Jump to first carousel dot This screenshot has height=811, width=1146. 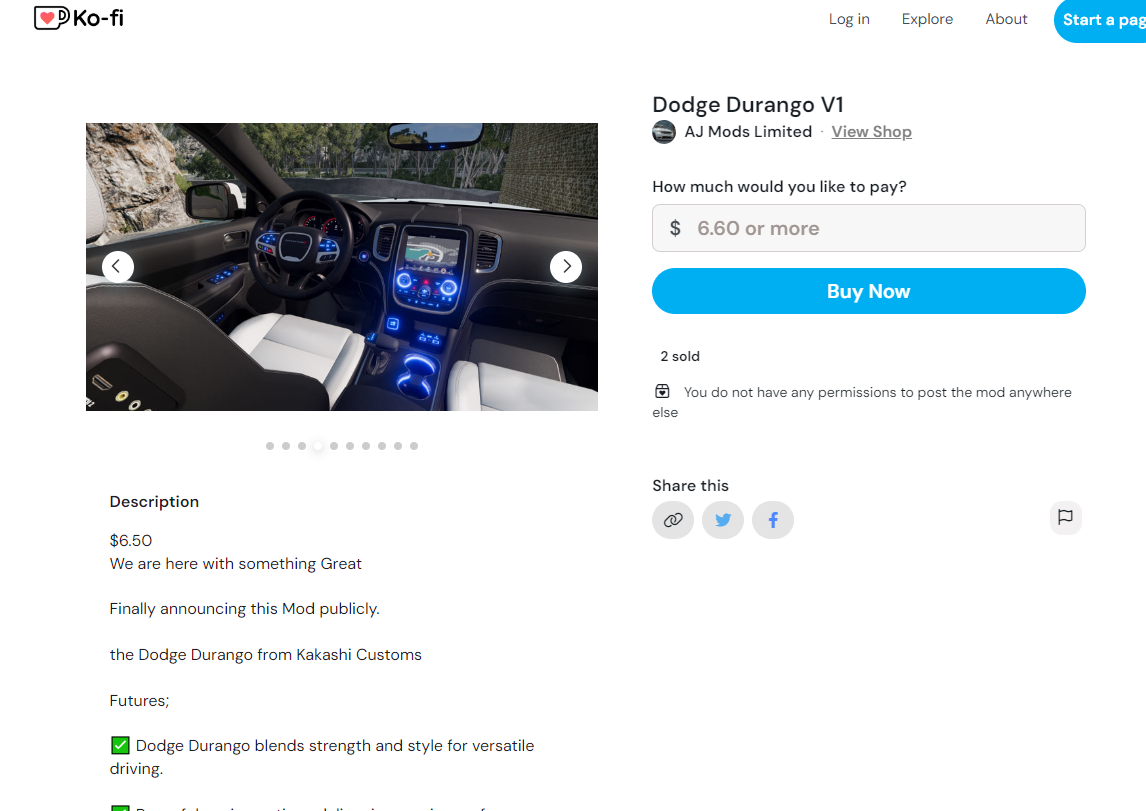(x=270, y=446)
